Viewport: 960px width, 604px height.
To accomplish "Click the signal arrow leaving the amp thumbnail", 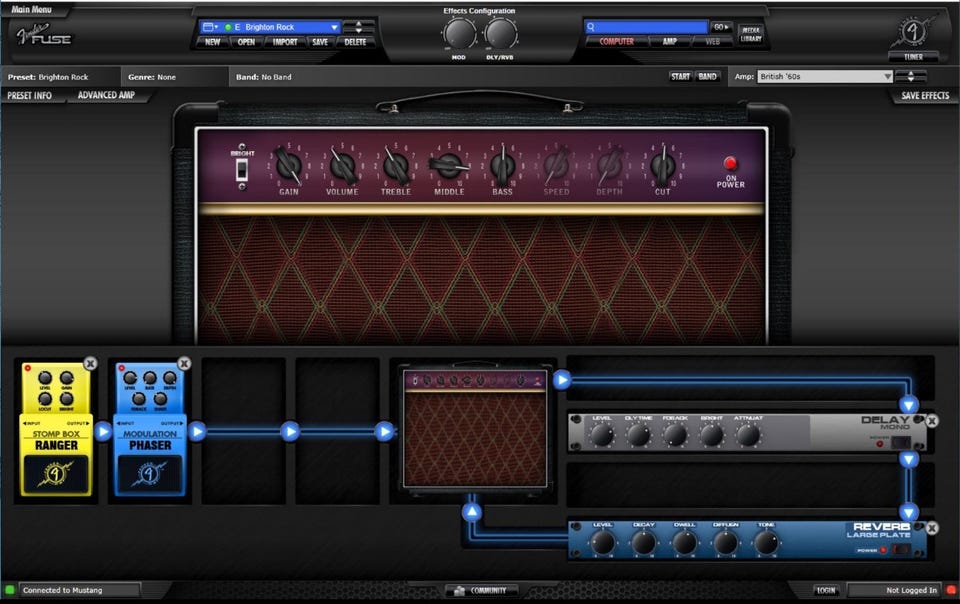I will click(x=562, y=380).
